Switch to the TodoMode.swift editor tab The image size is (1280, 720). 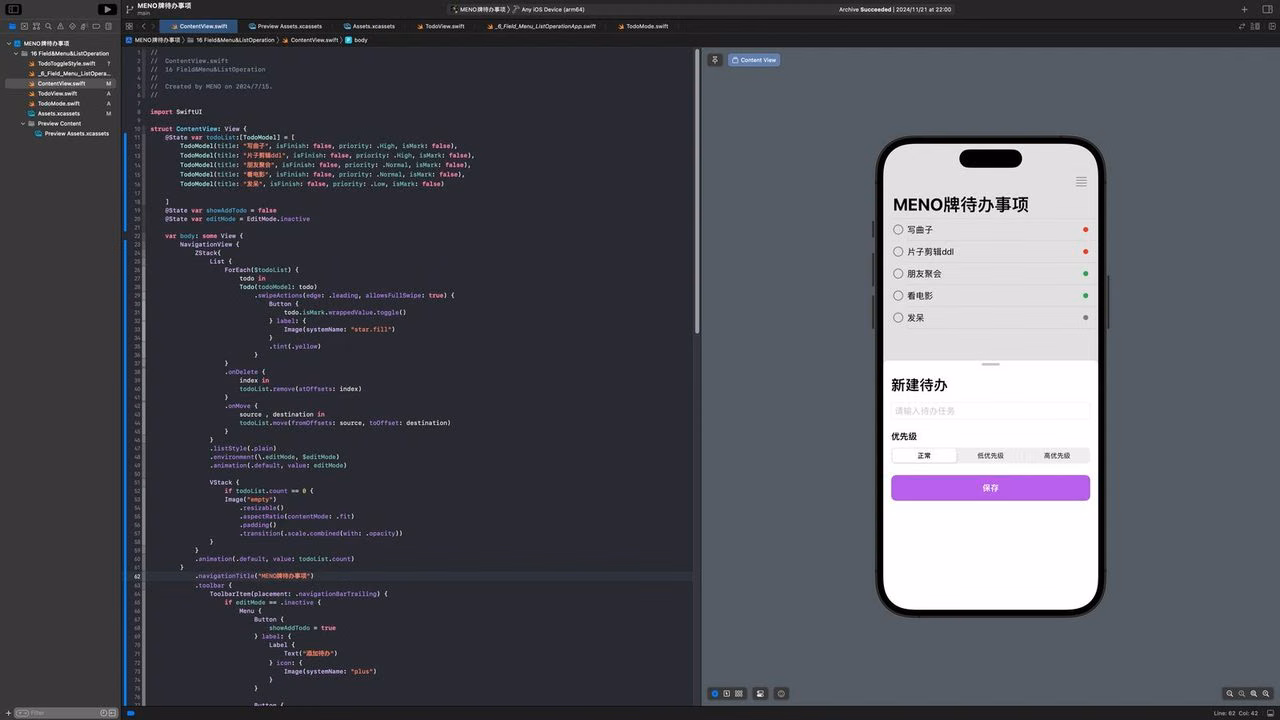[x=642, y=26]
